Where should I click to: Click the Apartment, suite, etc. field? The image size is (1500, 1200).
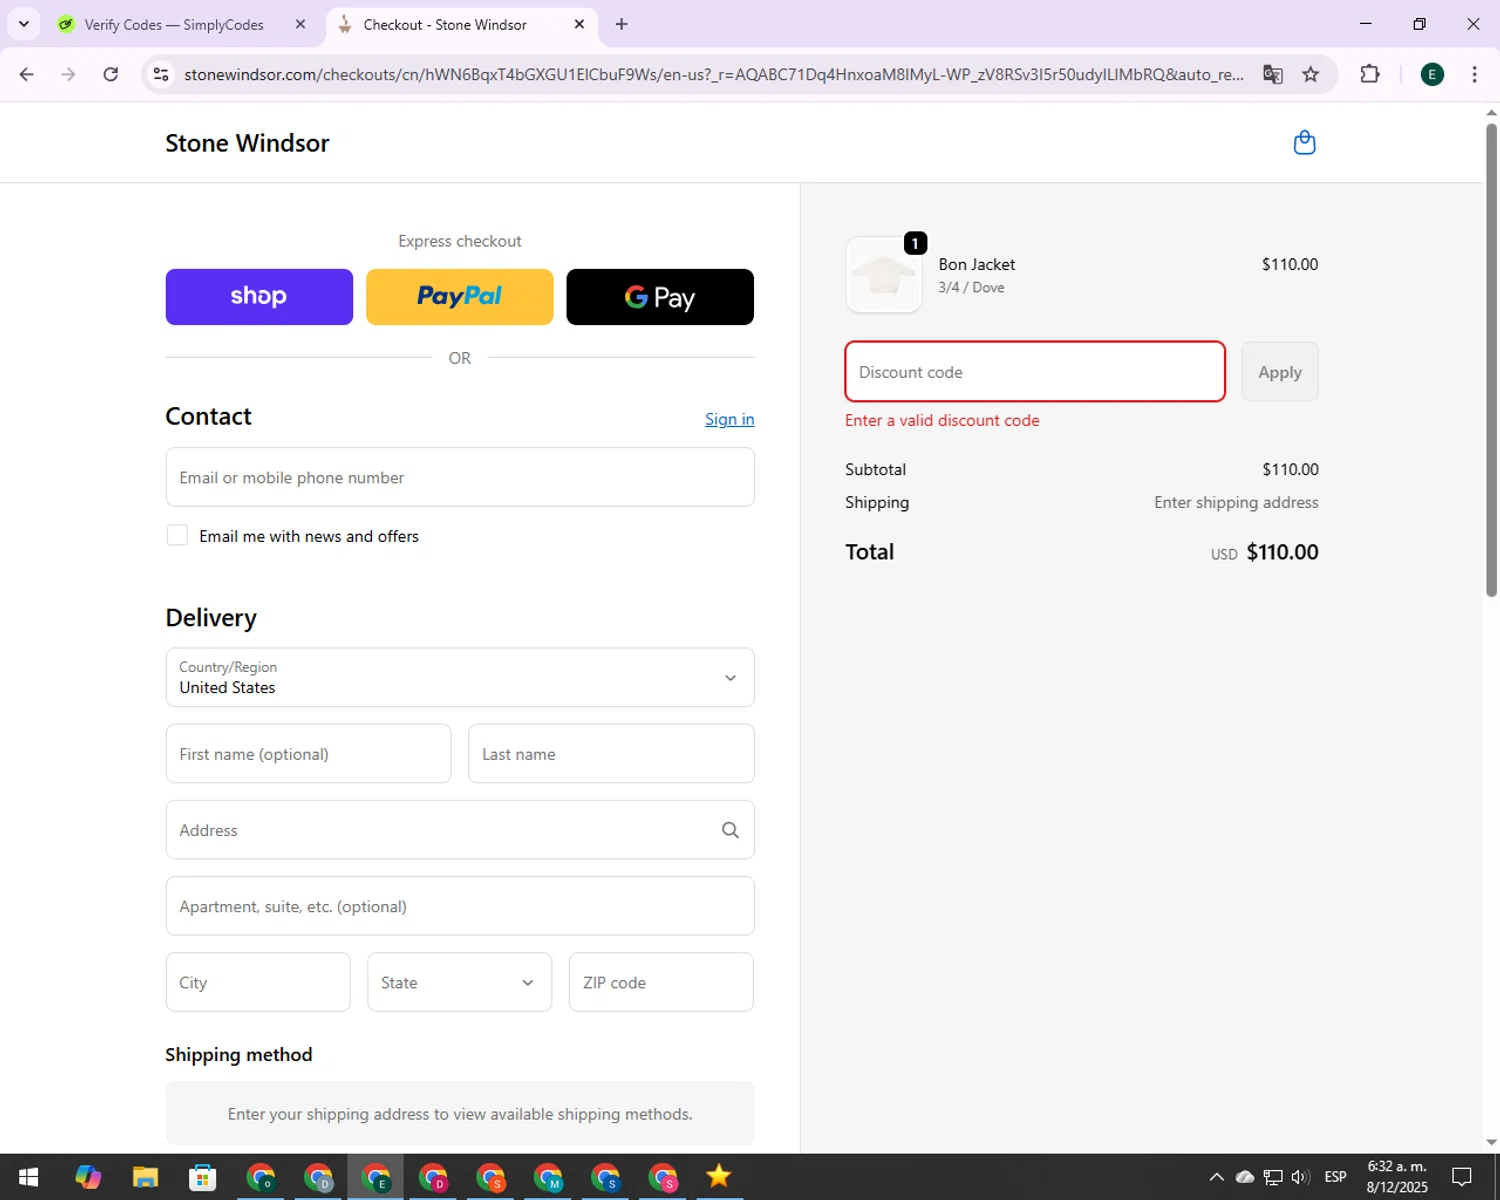click(x=460, y=906)
